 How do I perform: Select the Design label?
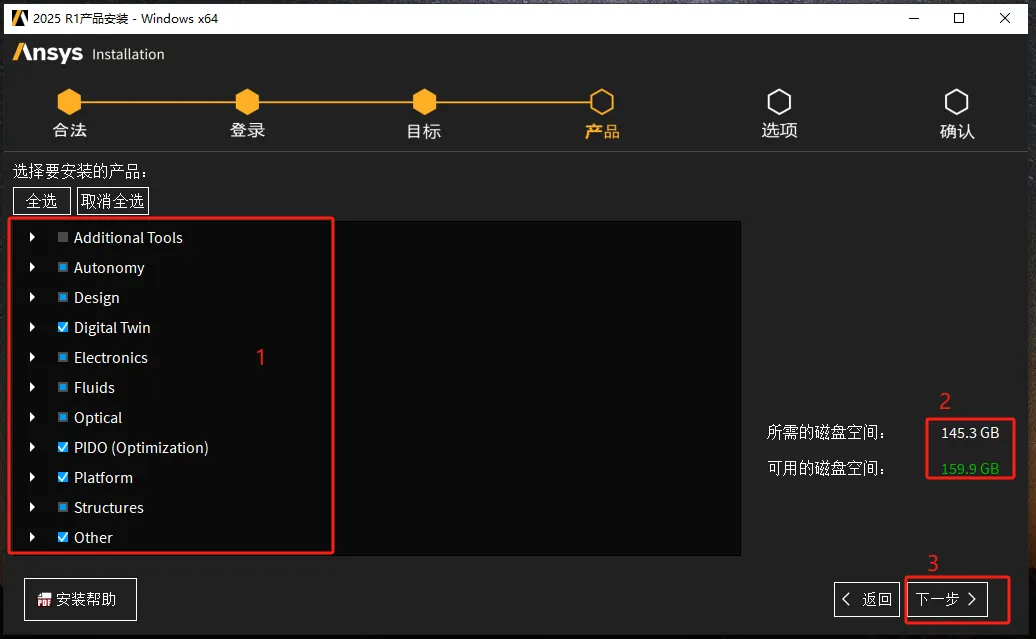click(x=96, y=297)
